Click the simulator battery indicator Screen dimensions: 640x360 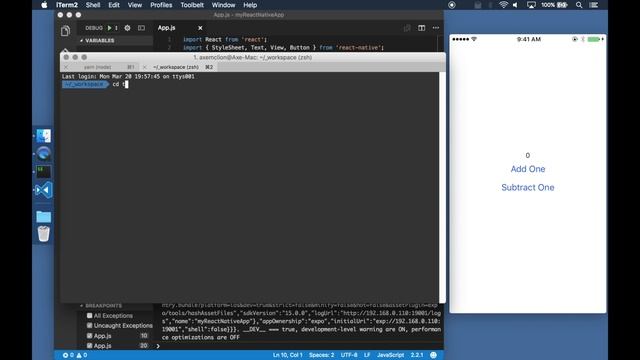[595, 39]
